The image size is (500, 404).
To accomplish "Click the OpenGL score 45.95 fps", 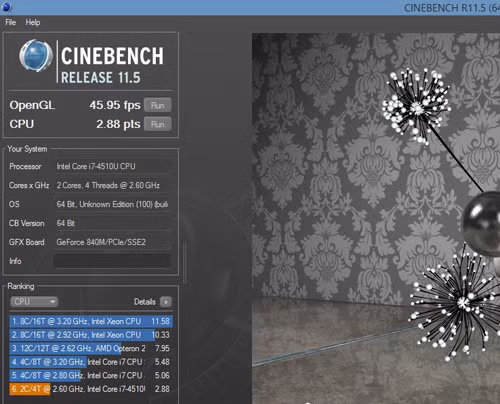I will coord(115,105).
